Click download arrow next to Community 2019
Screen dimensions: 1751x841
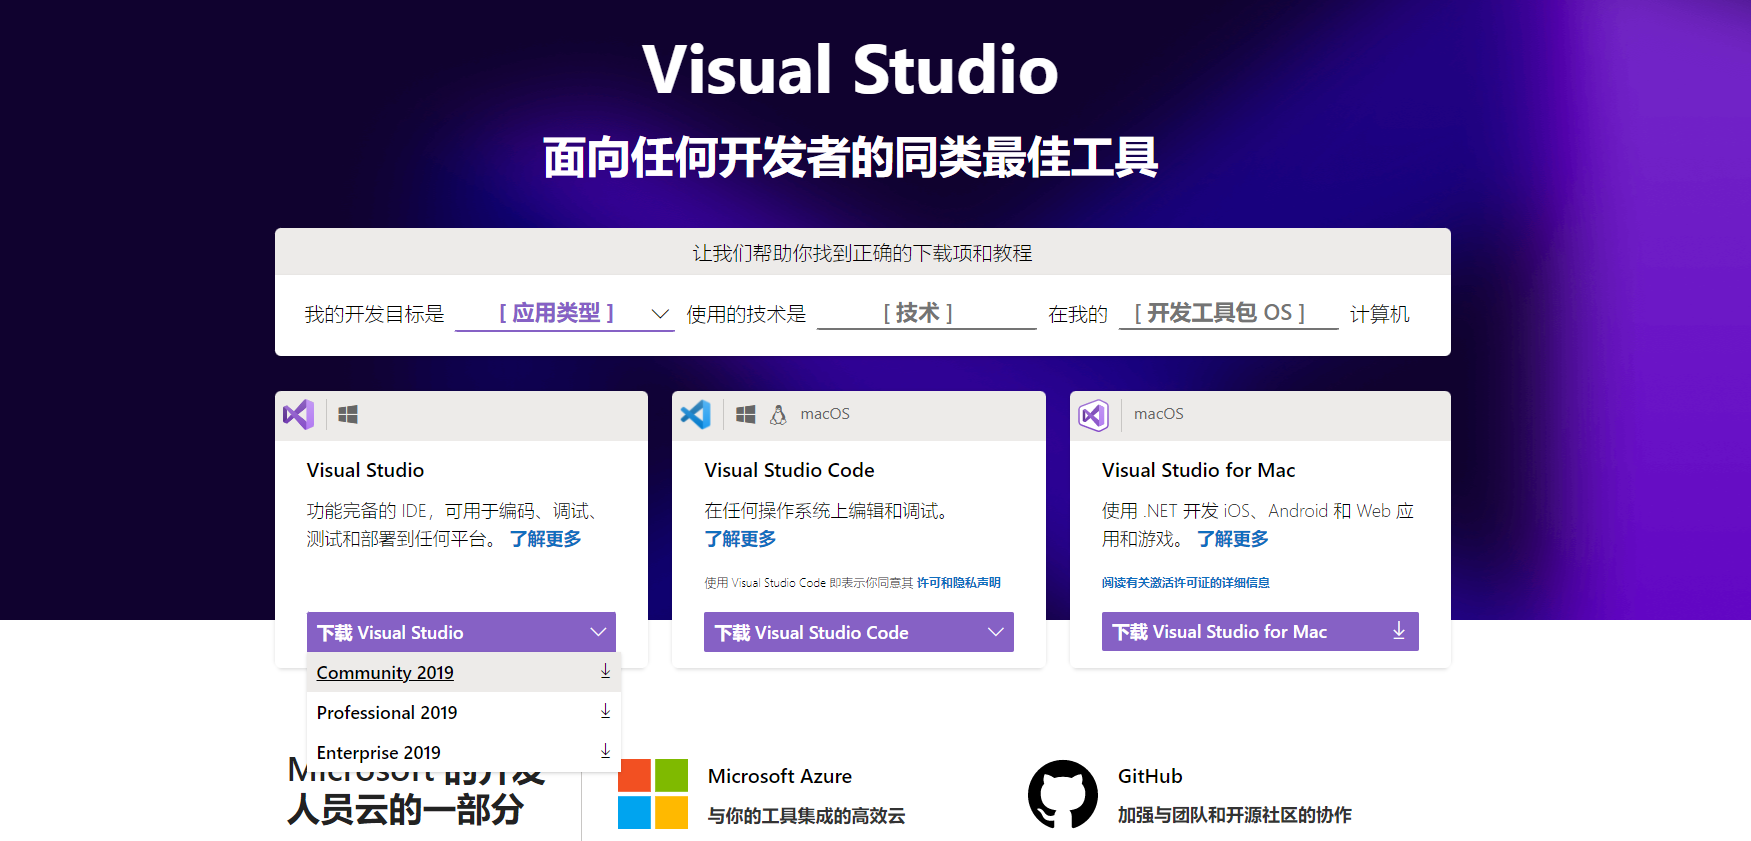605,671
